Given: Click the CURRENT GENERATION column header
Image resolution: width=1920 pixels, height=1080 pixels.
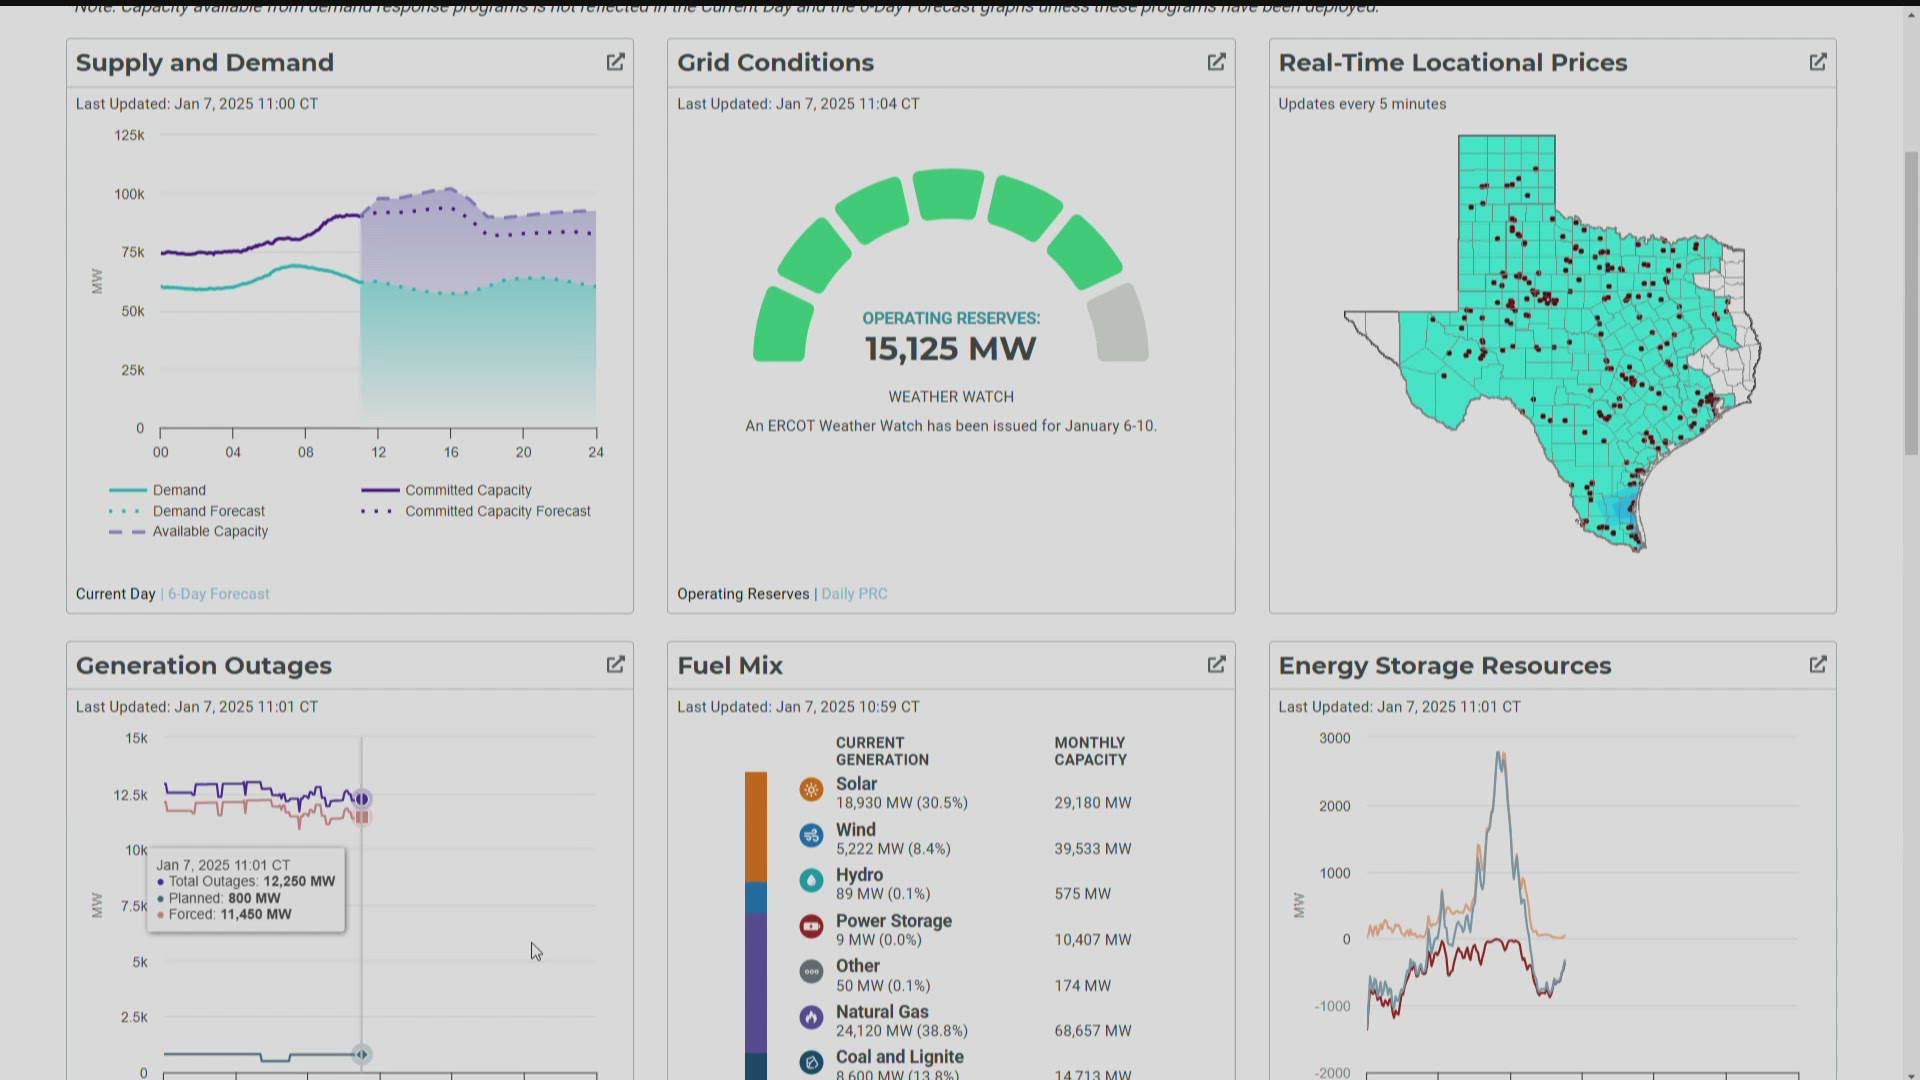Looking at the screenshot, I should (x=883, y=751).
